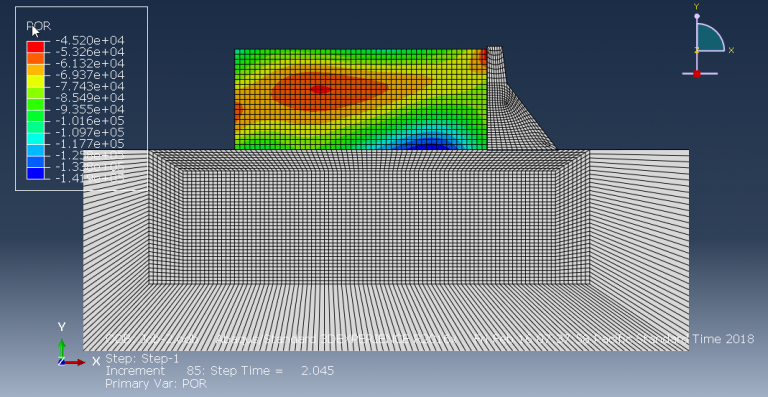The height and width of the screenshot is (397, 768).
Task: Click the legend value -4.520e+04
Action: pyautogui.click(x=90, y=40)
